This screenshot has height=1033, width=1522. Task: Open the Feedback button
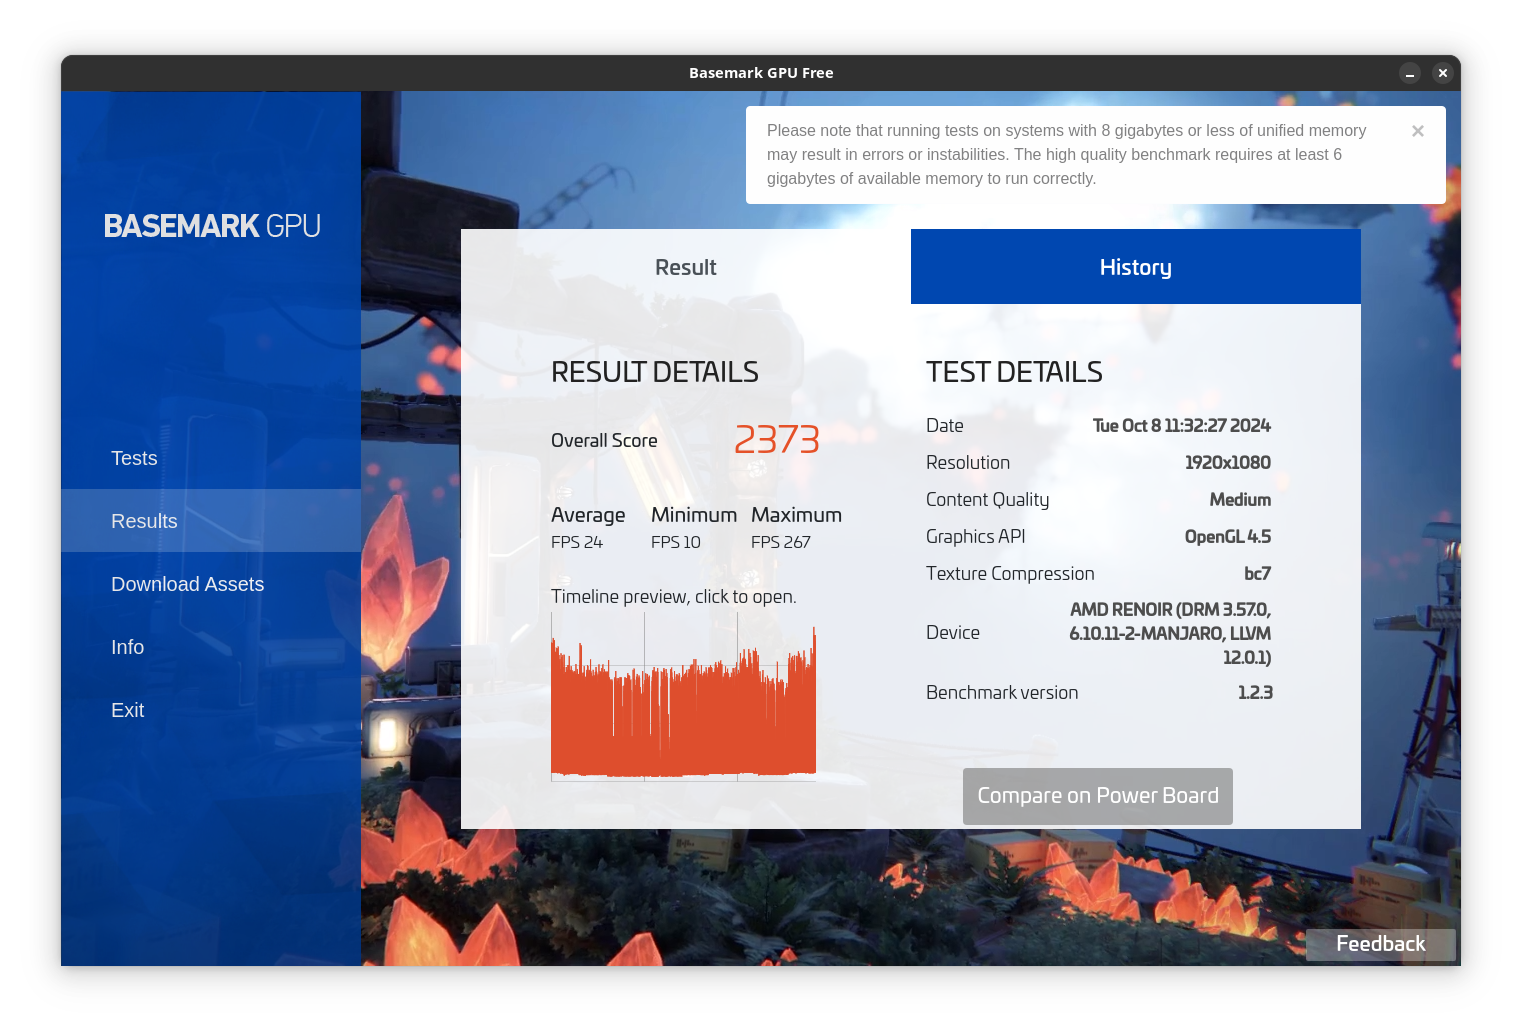[x=1380, y=944]
